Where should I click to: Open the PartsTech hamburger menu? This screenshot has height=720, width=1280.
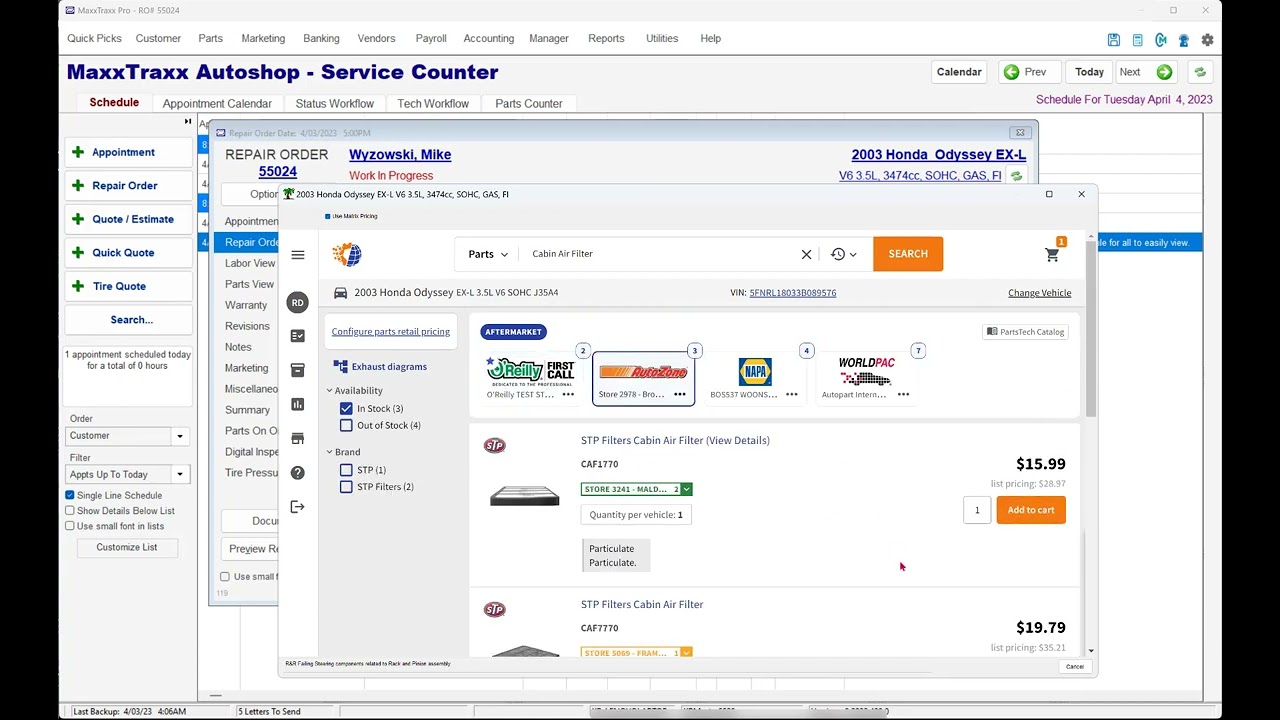tap(298, 255)
